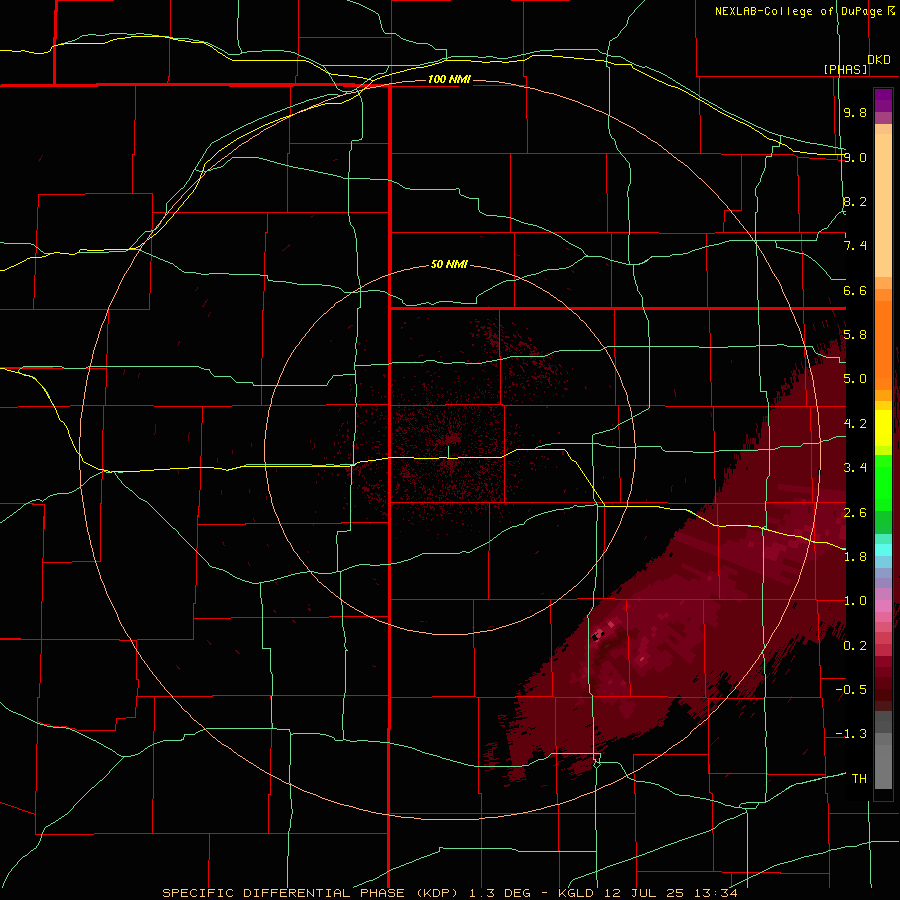The width and height of the screenshot is (900, 900).
Task: Click the 6.6 scale value
Action: pyautogui.click(x=855, y=290)
